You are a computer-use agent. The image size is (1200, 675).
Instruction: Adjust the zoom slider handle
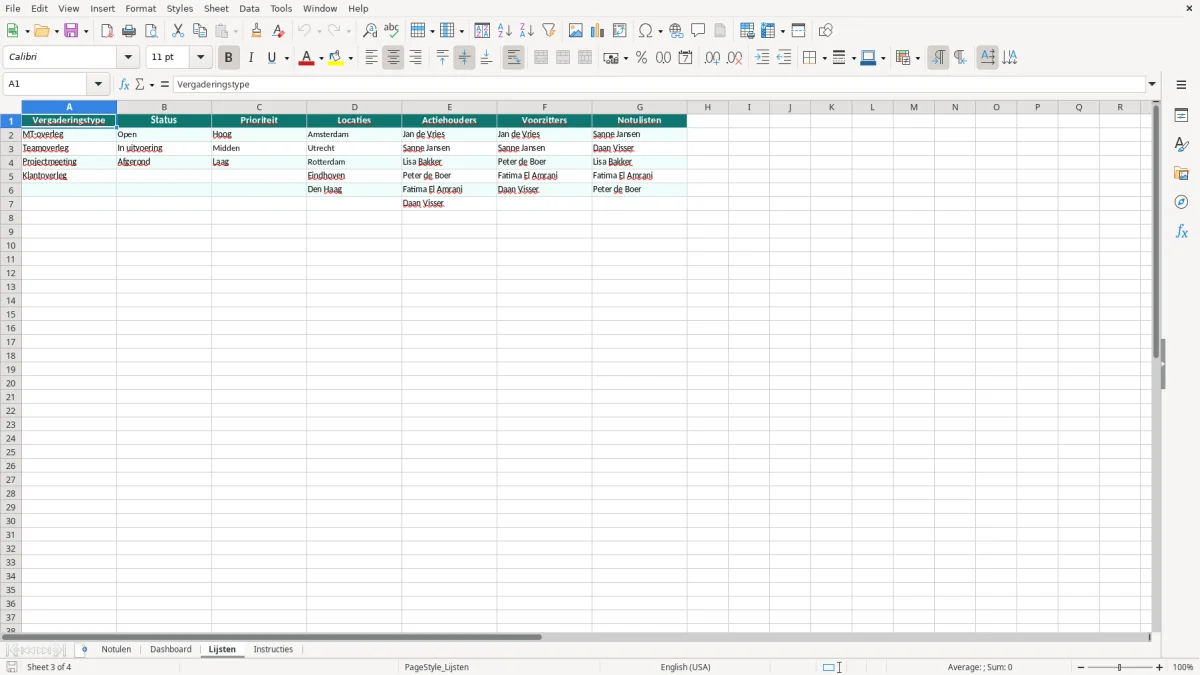click(1120, 667)
